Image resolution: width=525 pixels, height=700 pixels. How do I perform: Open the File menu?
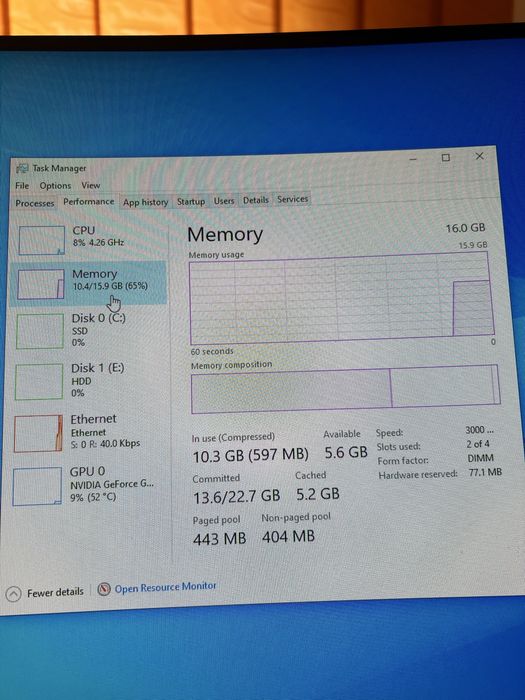22,185
